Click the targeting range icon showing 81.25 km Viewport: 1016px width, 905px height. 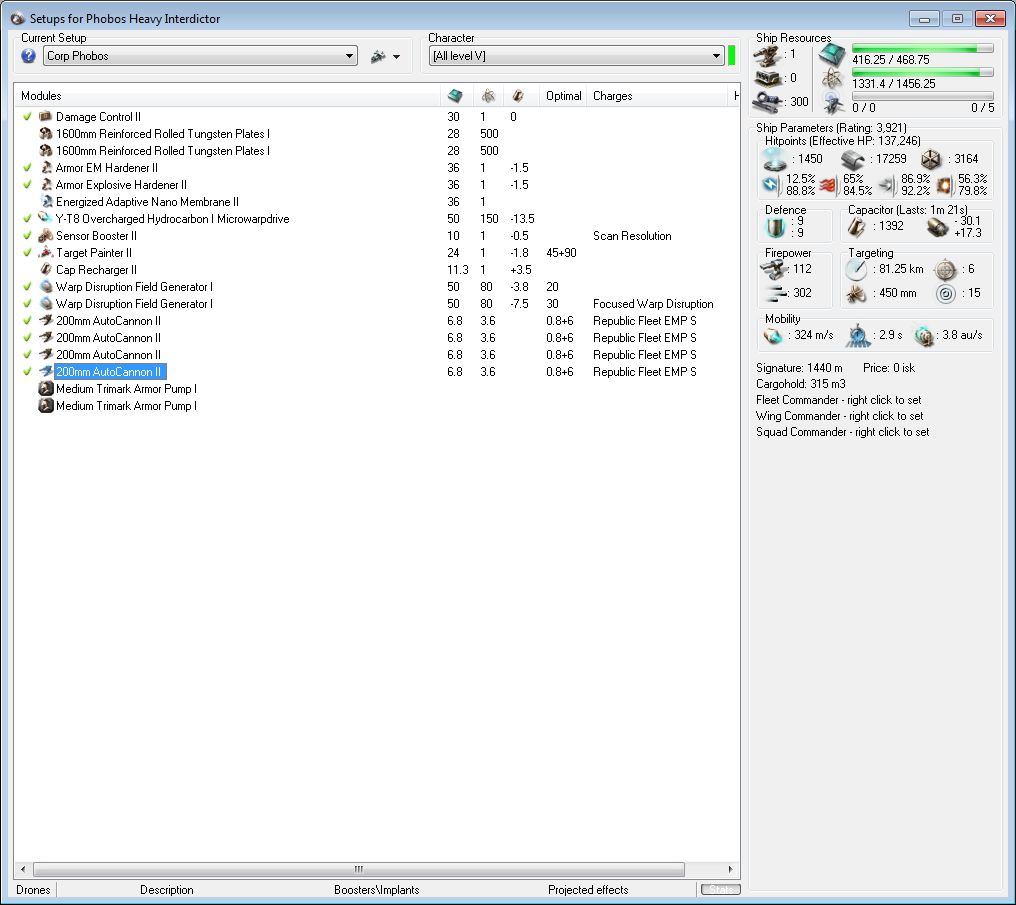point(856,269)
